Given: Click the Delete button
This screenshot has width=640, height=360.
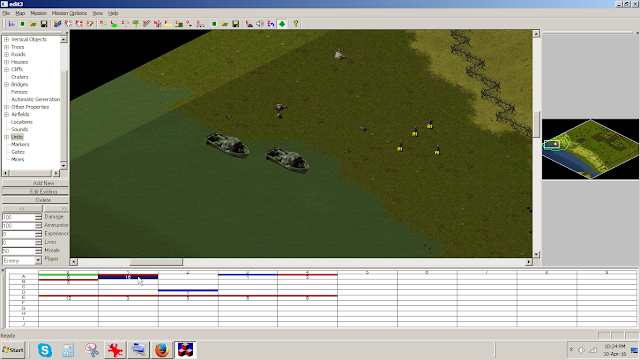Looking at the screenshot, I should (x=35, y=200).
